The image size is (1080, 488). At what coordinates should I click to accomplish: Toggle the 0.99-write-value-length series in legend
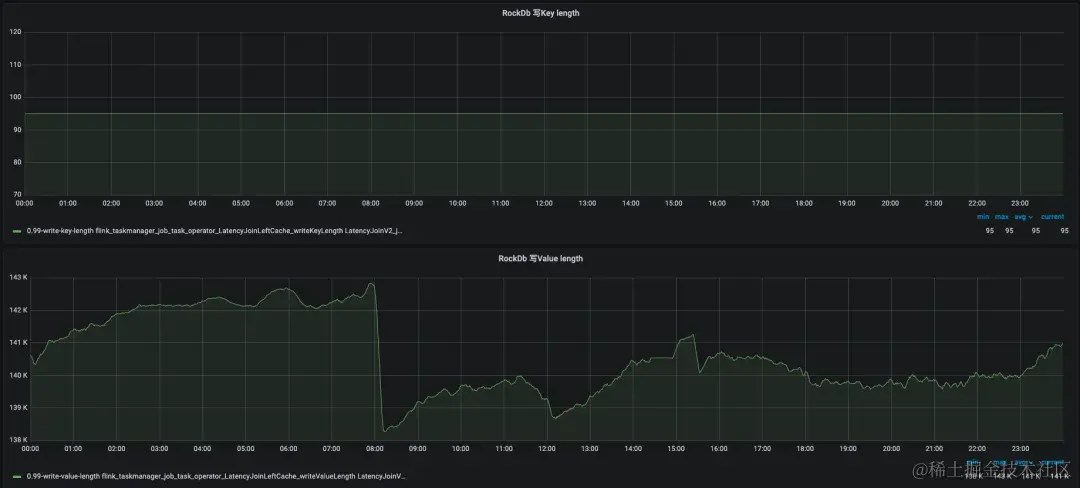(216, 476)
